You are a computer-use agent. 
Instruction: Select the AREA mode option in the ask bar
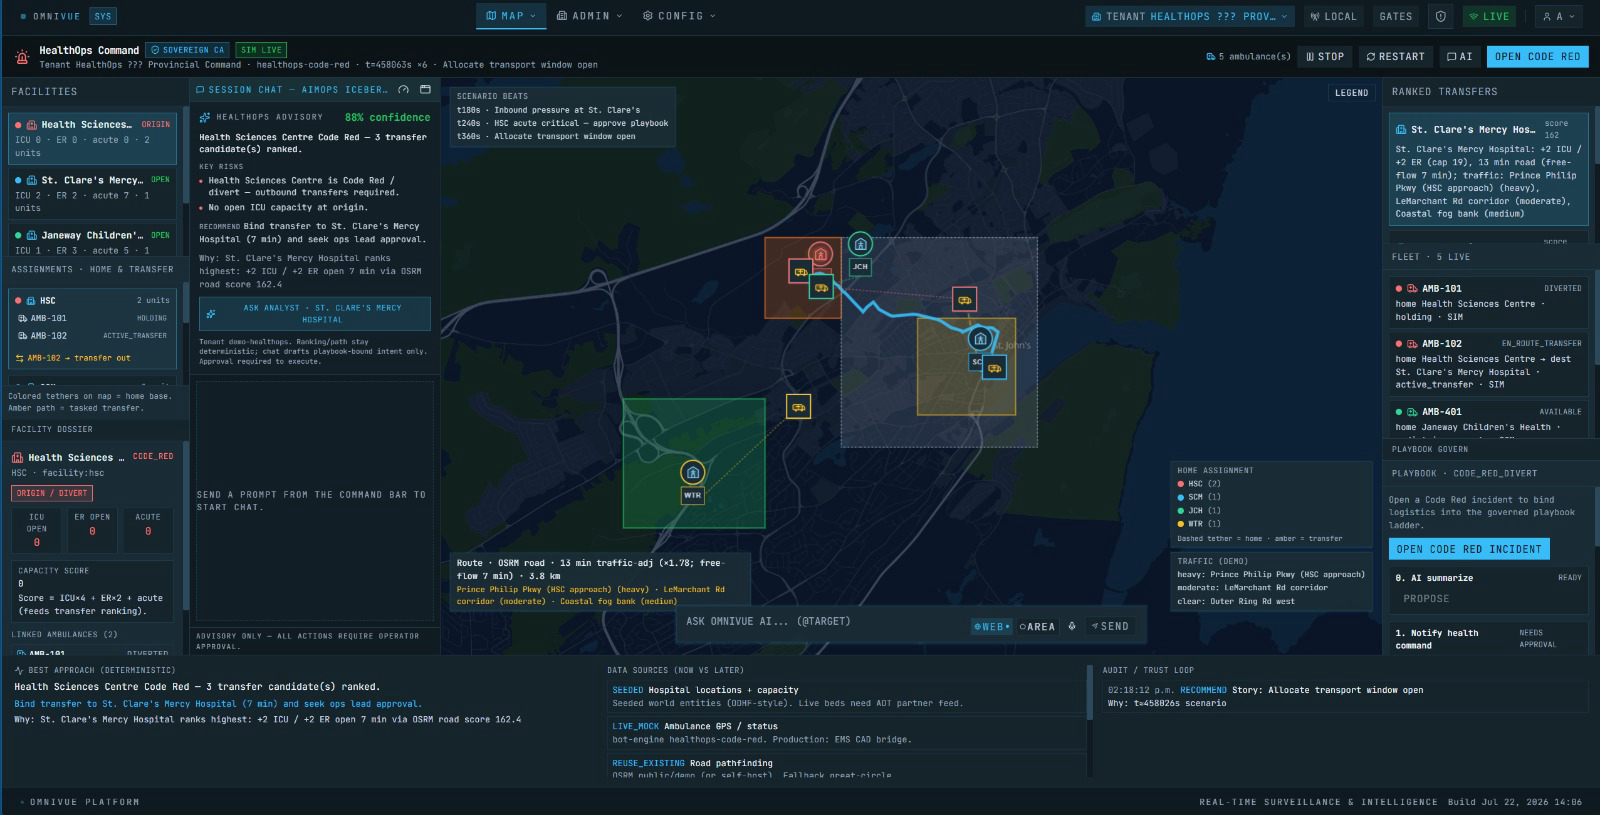pos(1037,626)
